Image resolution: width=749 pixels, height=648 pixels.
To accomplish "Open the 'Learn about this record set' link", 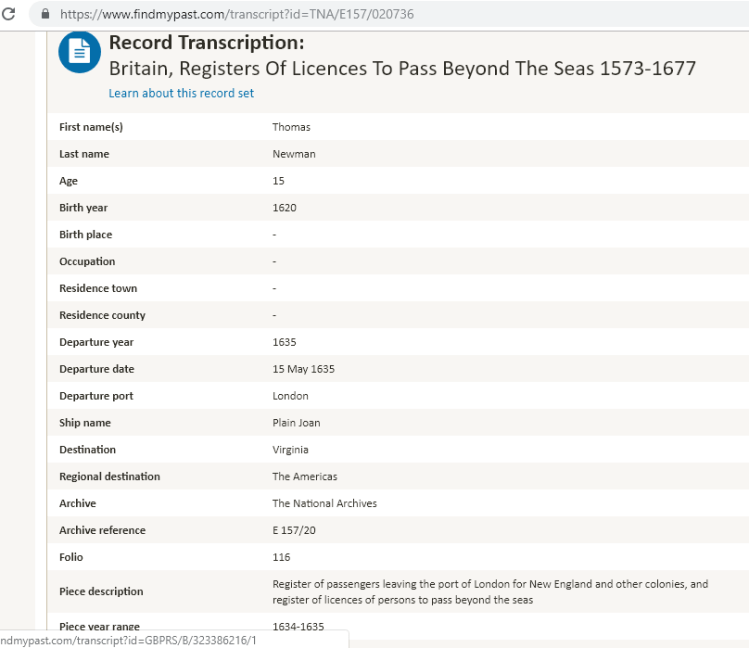I will (x=181, y=93).
